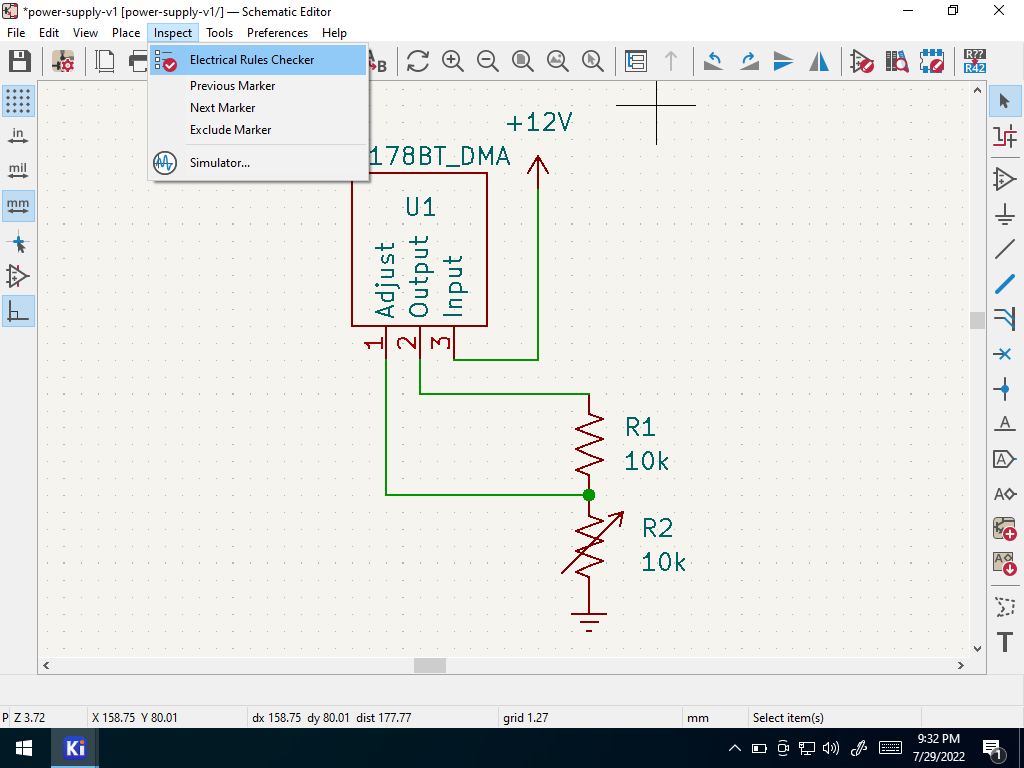Open the File menu

[16, 33]
